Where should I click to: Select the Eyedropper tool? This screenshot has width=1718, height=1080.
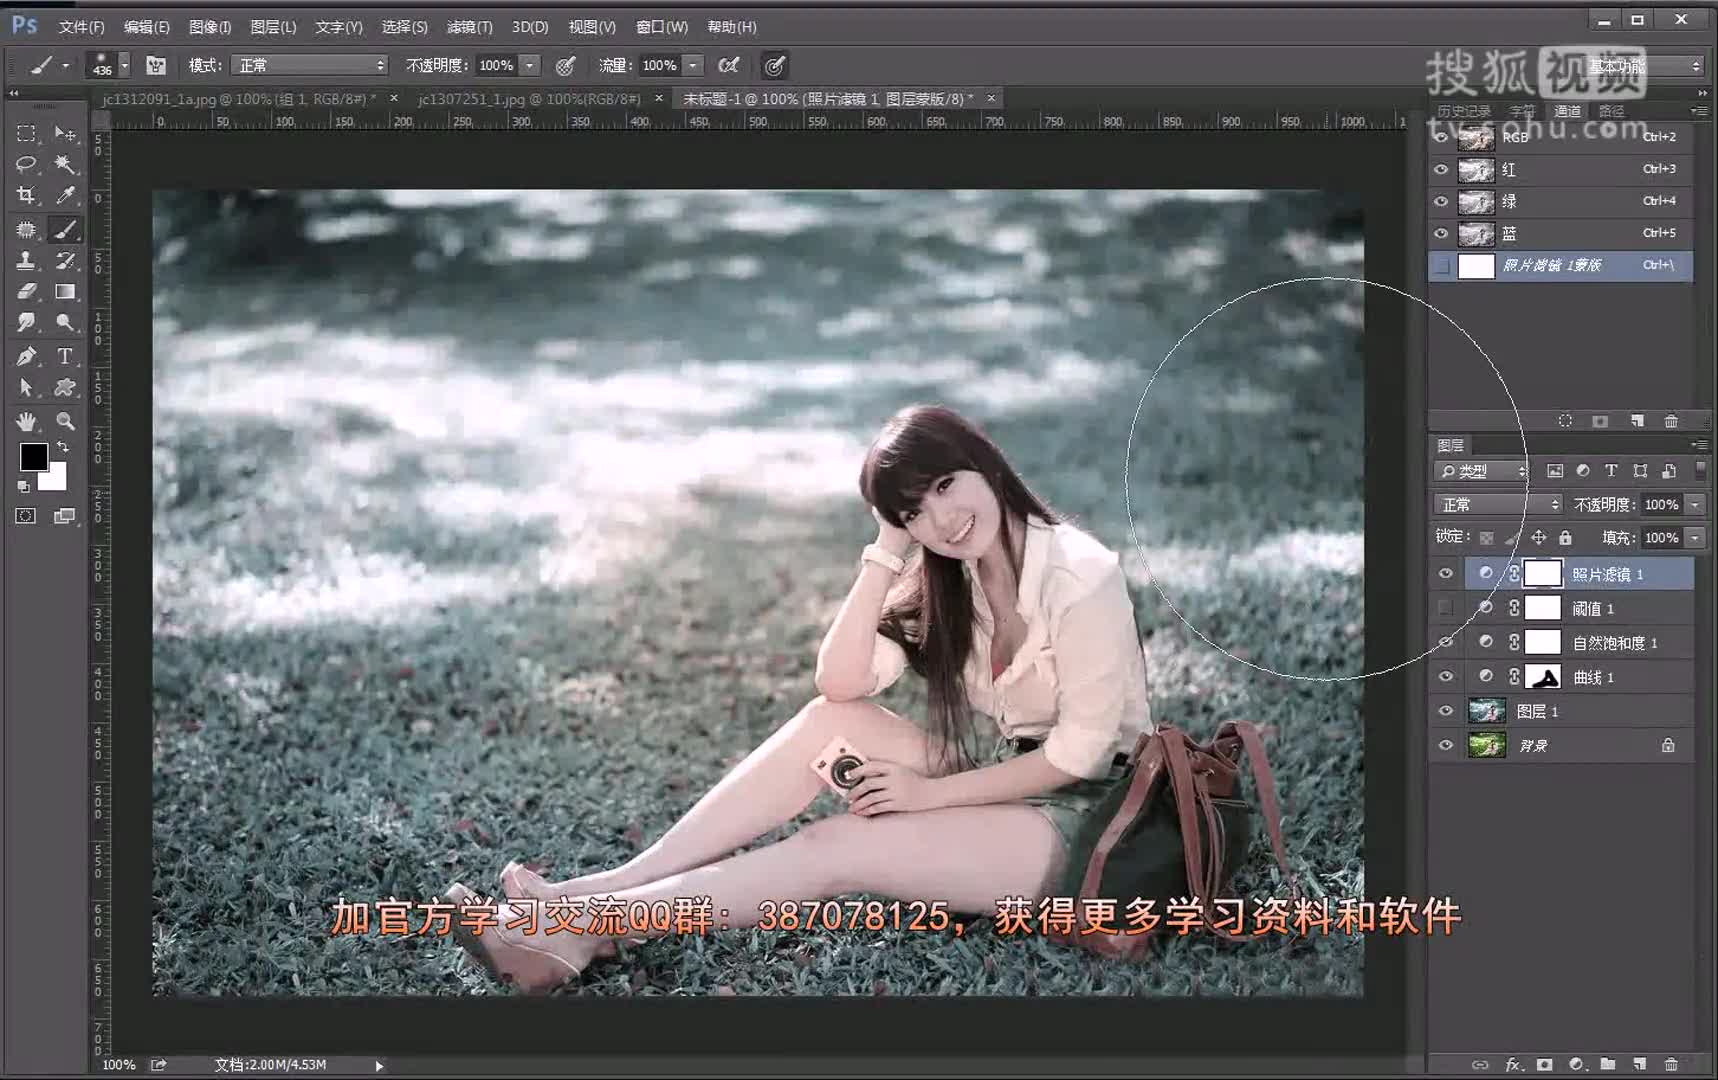point(65,196)
